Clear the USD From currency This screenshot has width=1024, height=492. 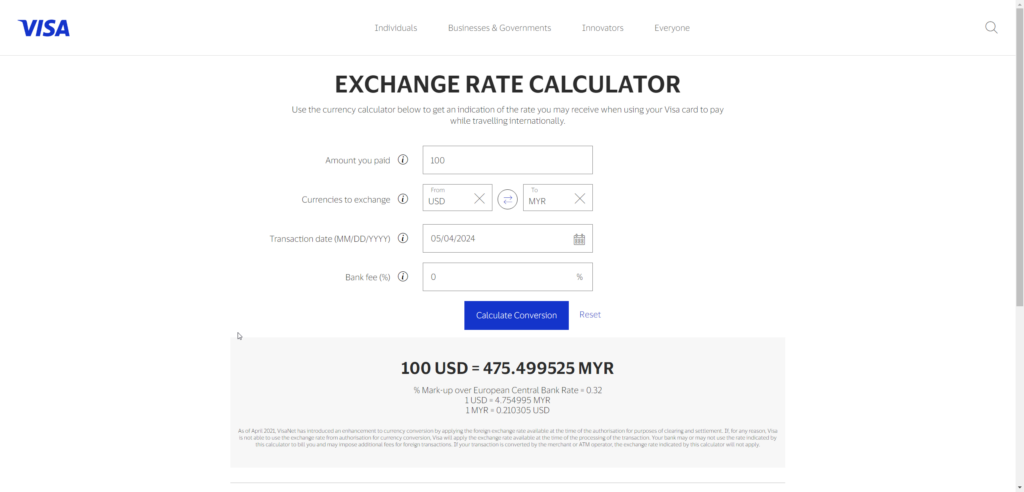[479, 199]
